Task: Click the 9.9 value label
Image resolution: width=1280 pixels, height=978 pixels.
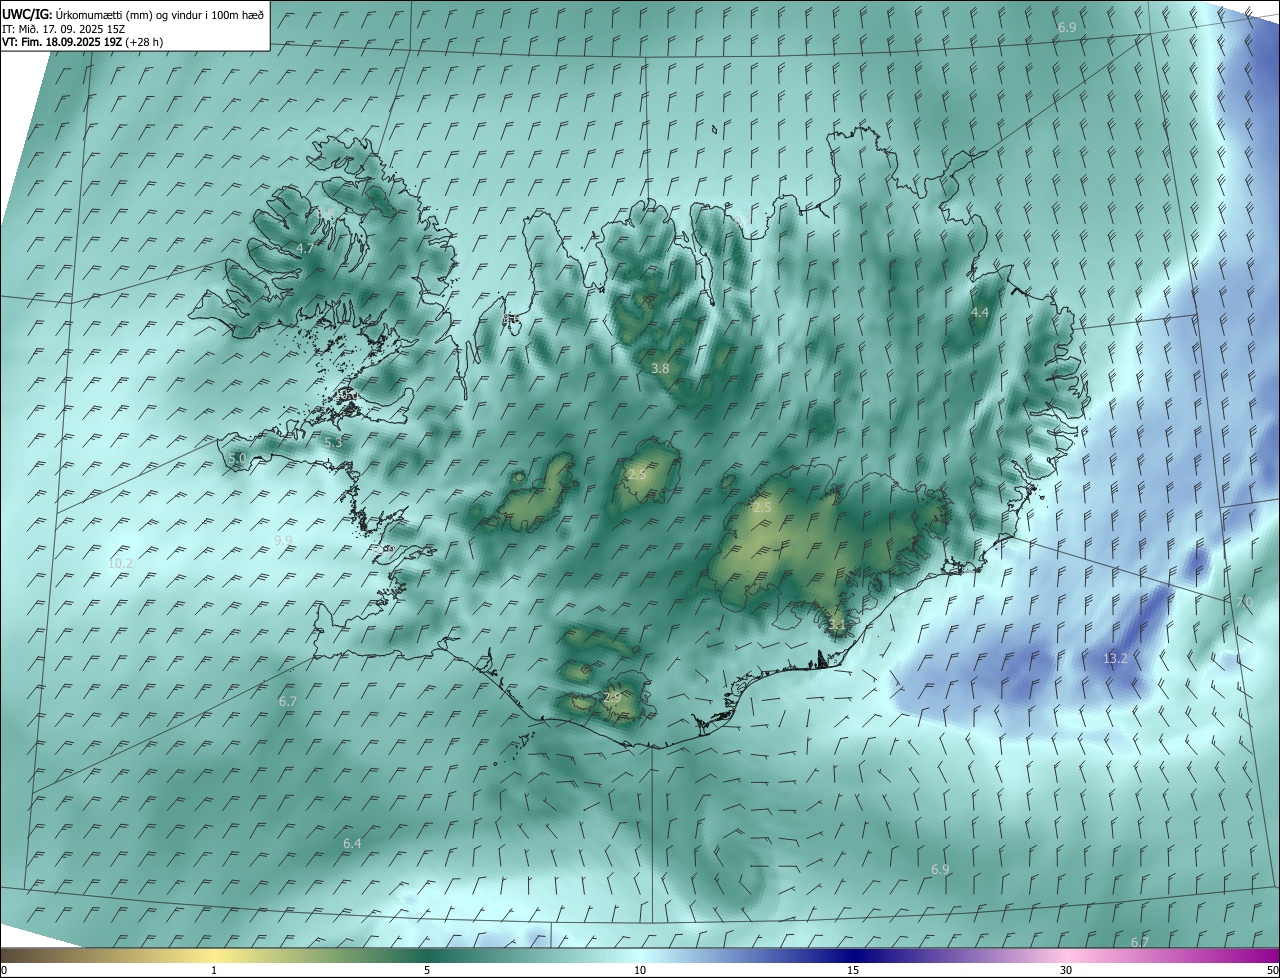Action: click(283, 540)
